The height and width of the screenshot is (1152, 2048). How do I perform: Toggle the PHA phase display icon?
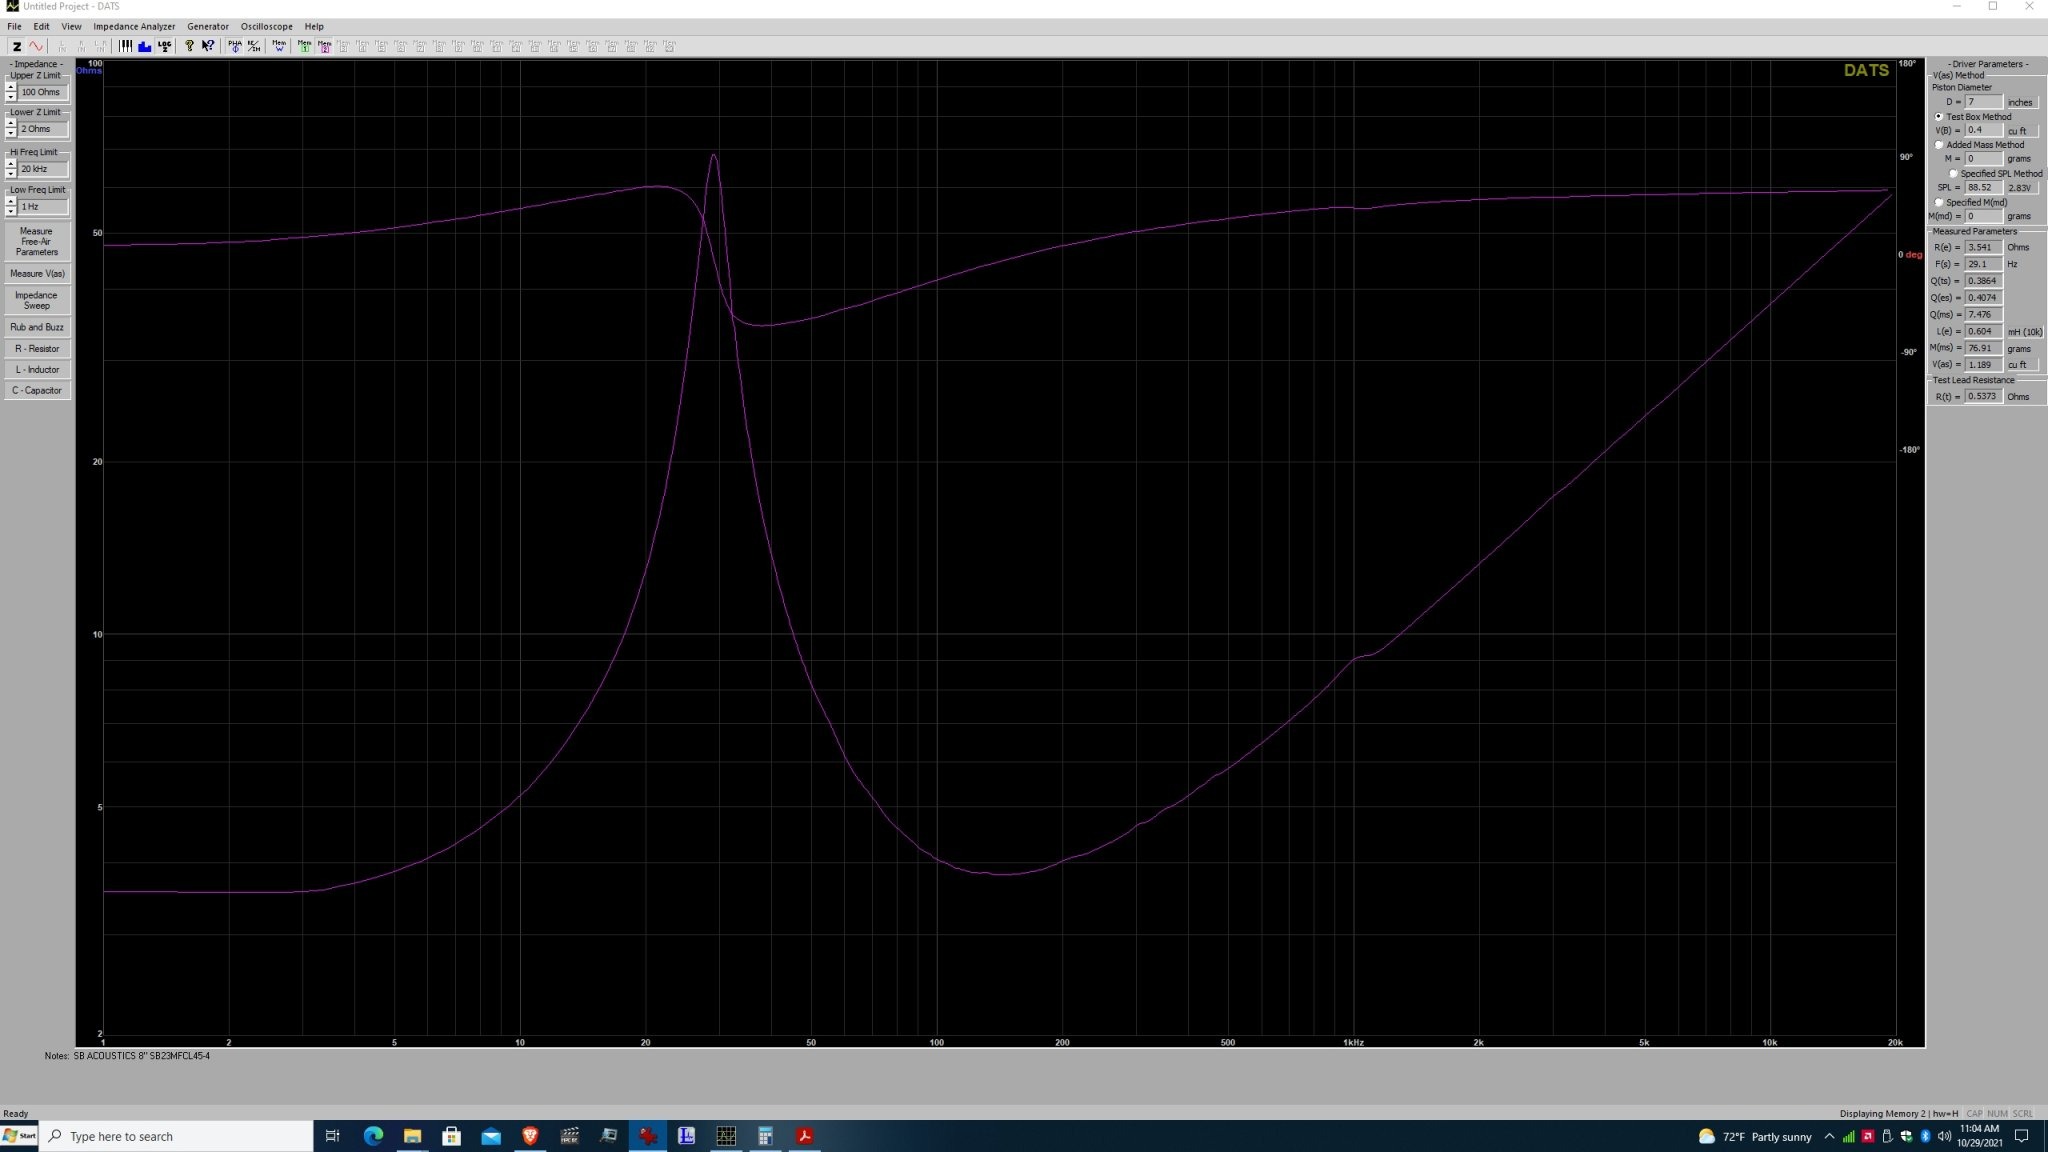(x=235, y=46)
